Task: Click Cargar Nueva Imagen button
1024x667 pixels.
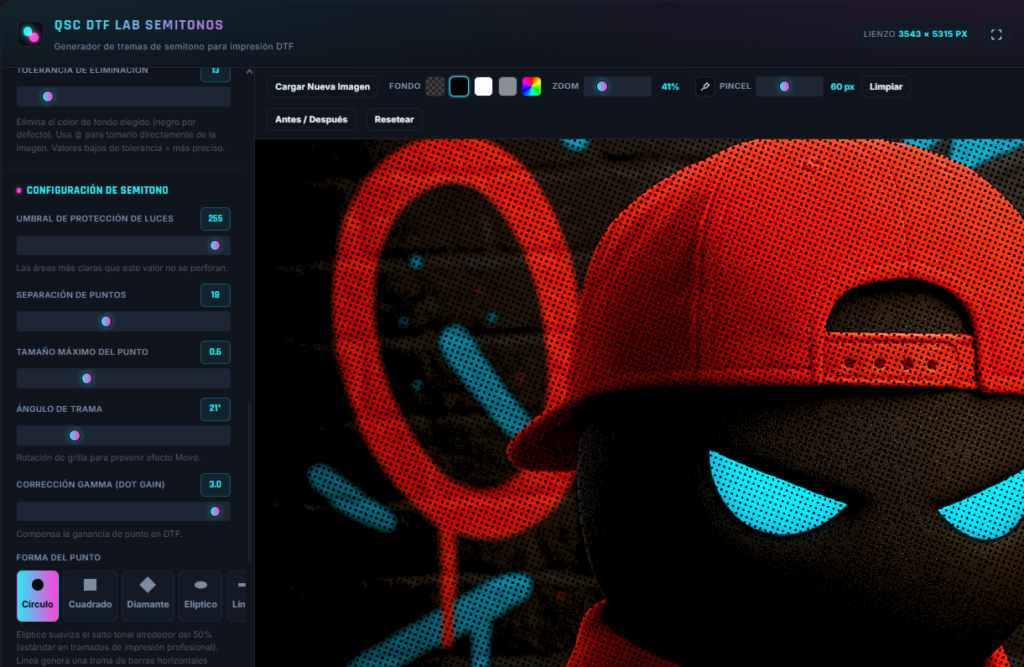Action: point(322,86)
